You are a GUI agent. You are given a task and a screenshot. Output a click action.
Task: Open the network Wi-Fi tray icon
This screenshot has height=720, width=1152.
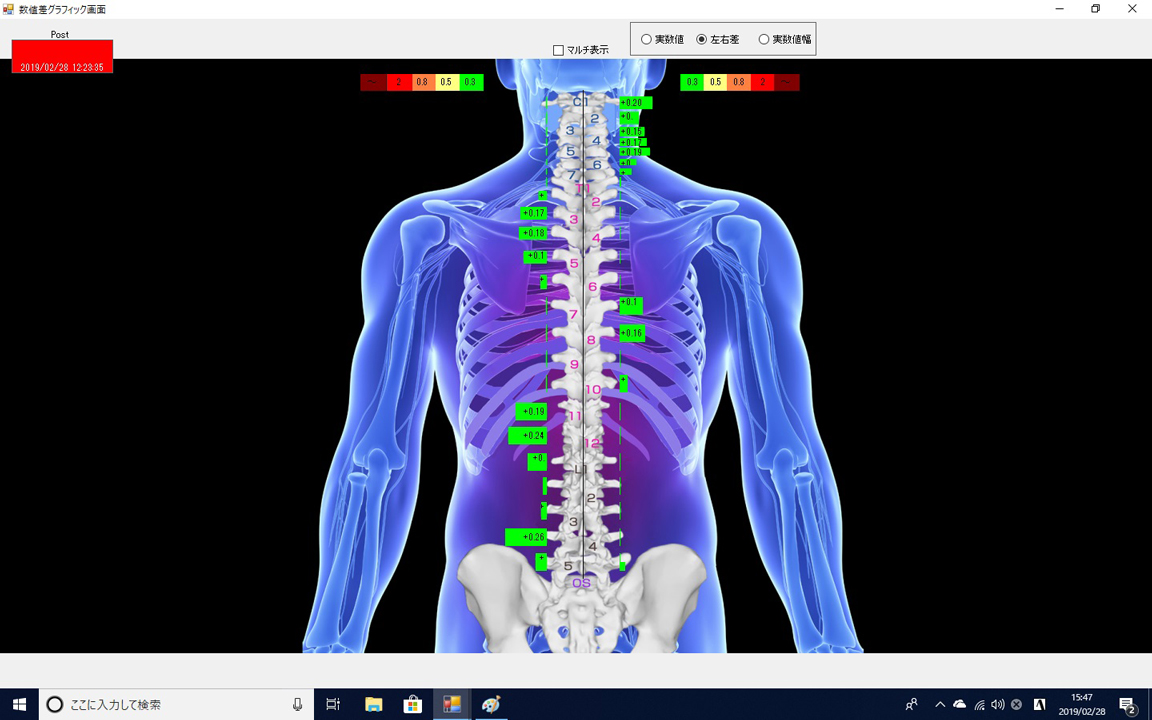979,705
